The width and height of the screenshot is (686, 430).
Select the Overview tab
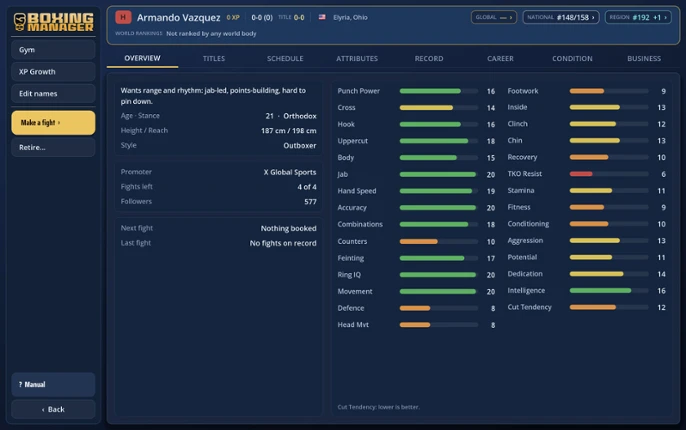(142, 58)
